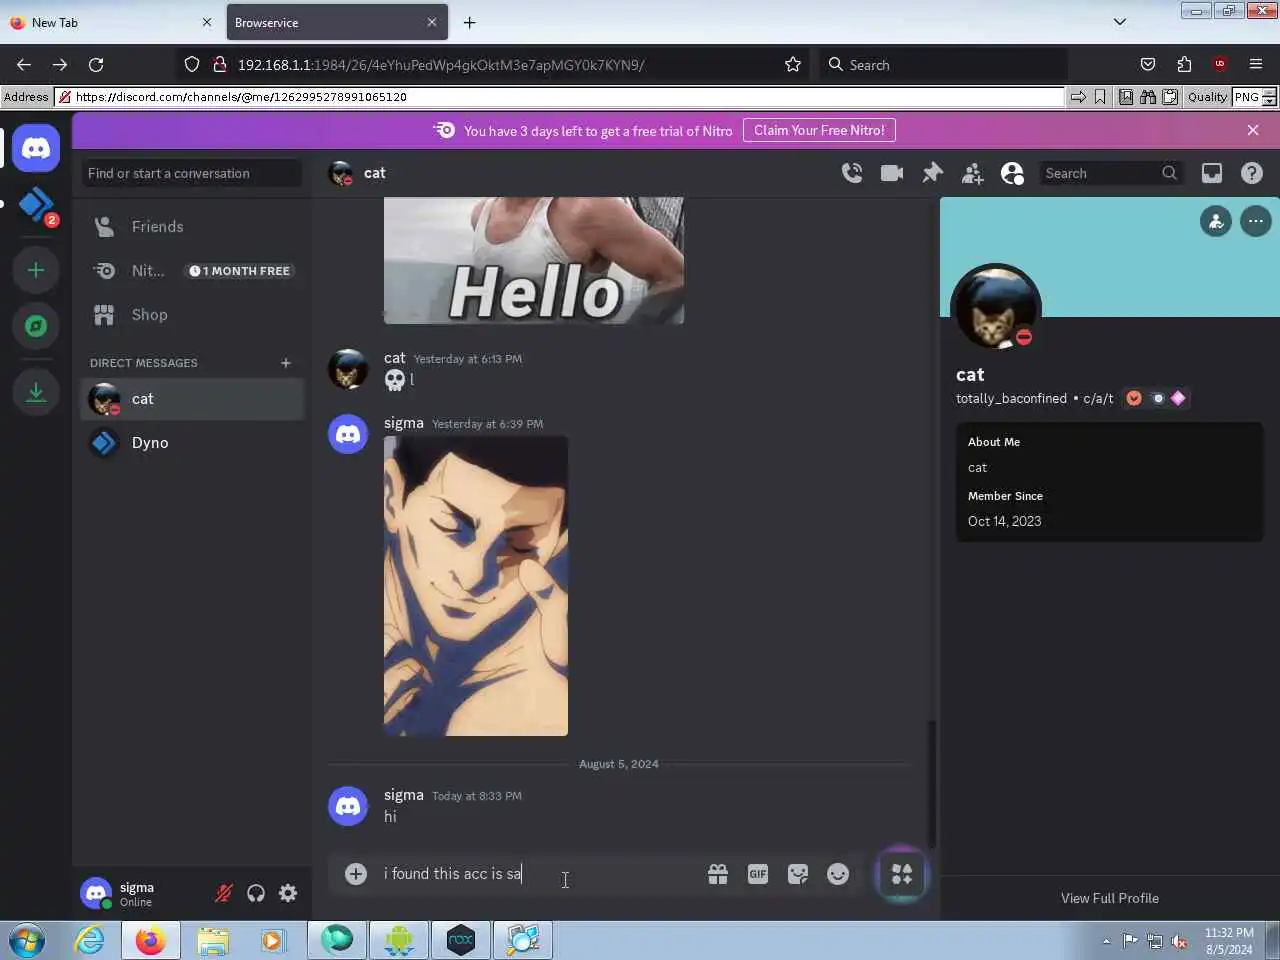1280x960 pixels.
Task: Open Nitro in the sidebar
Action: [x=192, y=271]
